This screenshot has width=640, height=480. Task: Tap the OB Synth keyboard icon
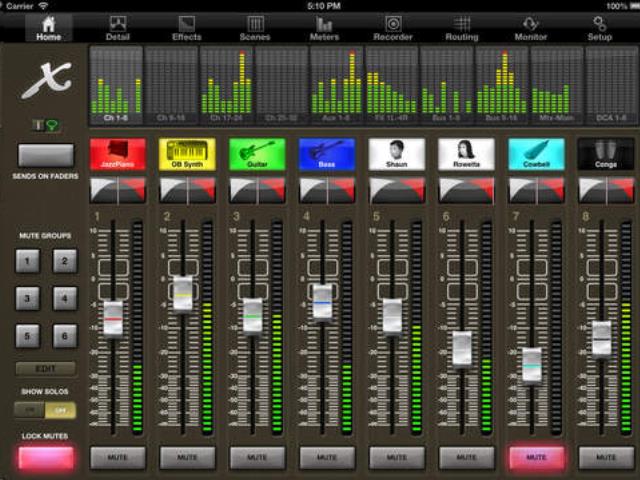(x=187, y=154)
